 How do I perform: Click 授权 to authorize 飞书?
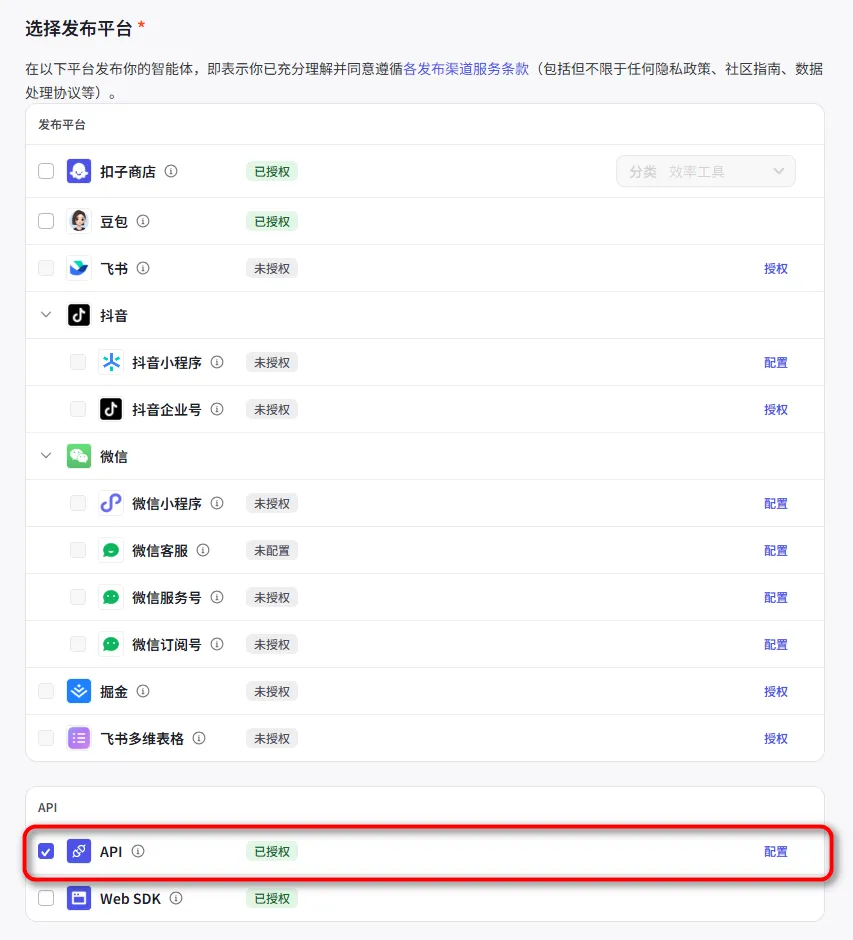776,267
